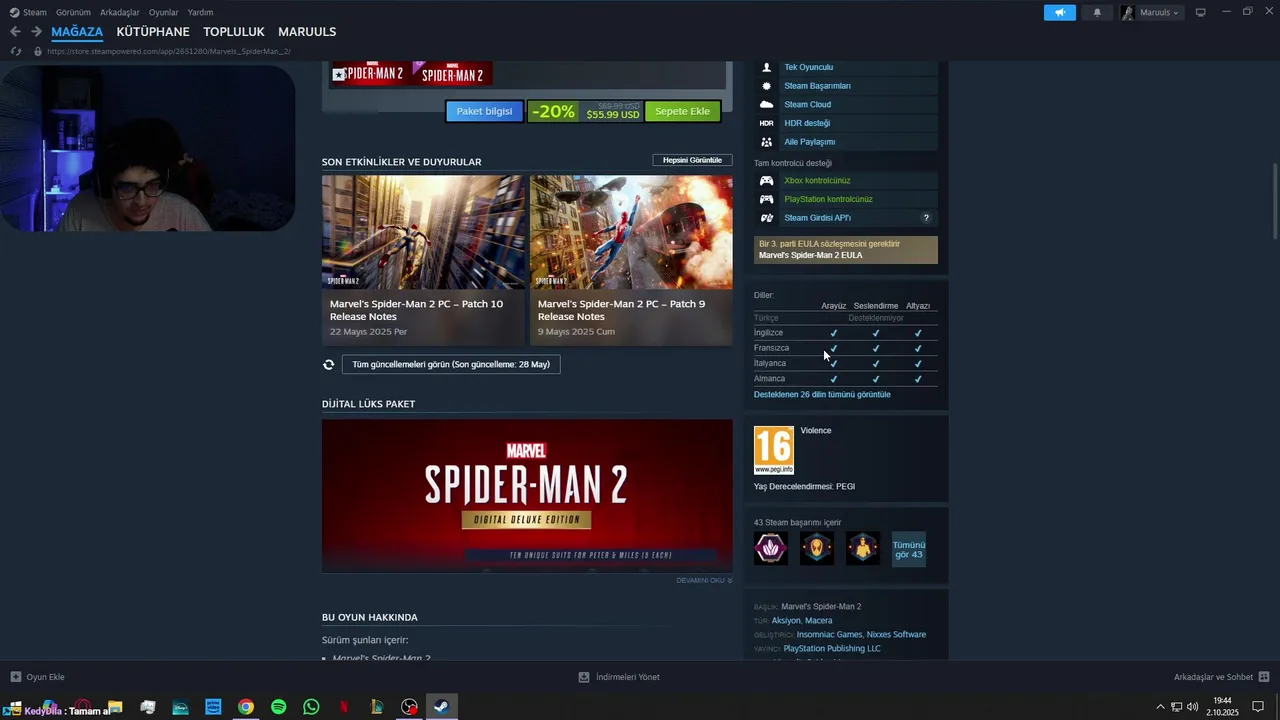Screen dimensions: 1280x720
Task: Click the Aile Paylaşımı feature link
Action: 809,142
